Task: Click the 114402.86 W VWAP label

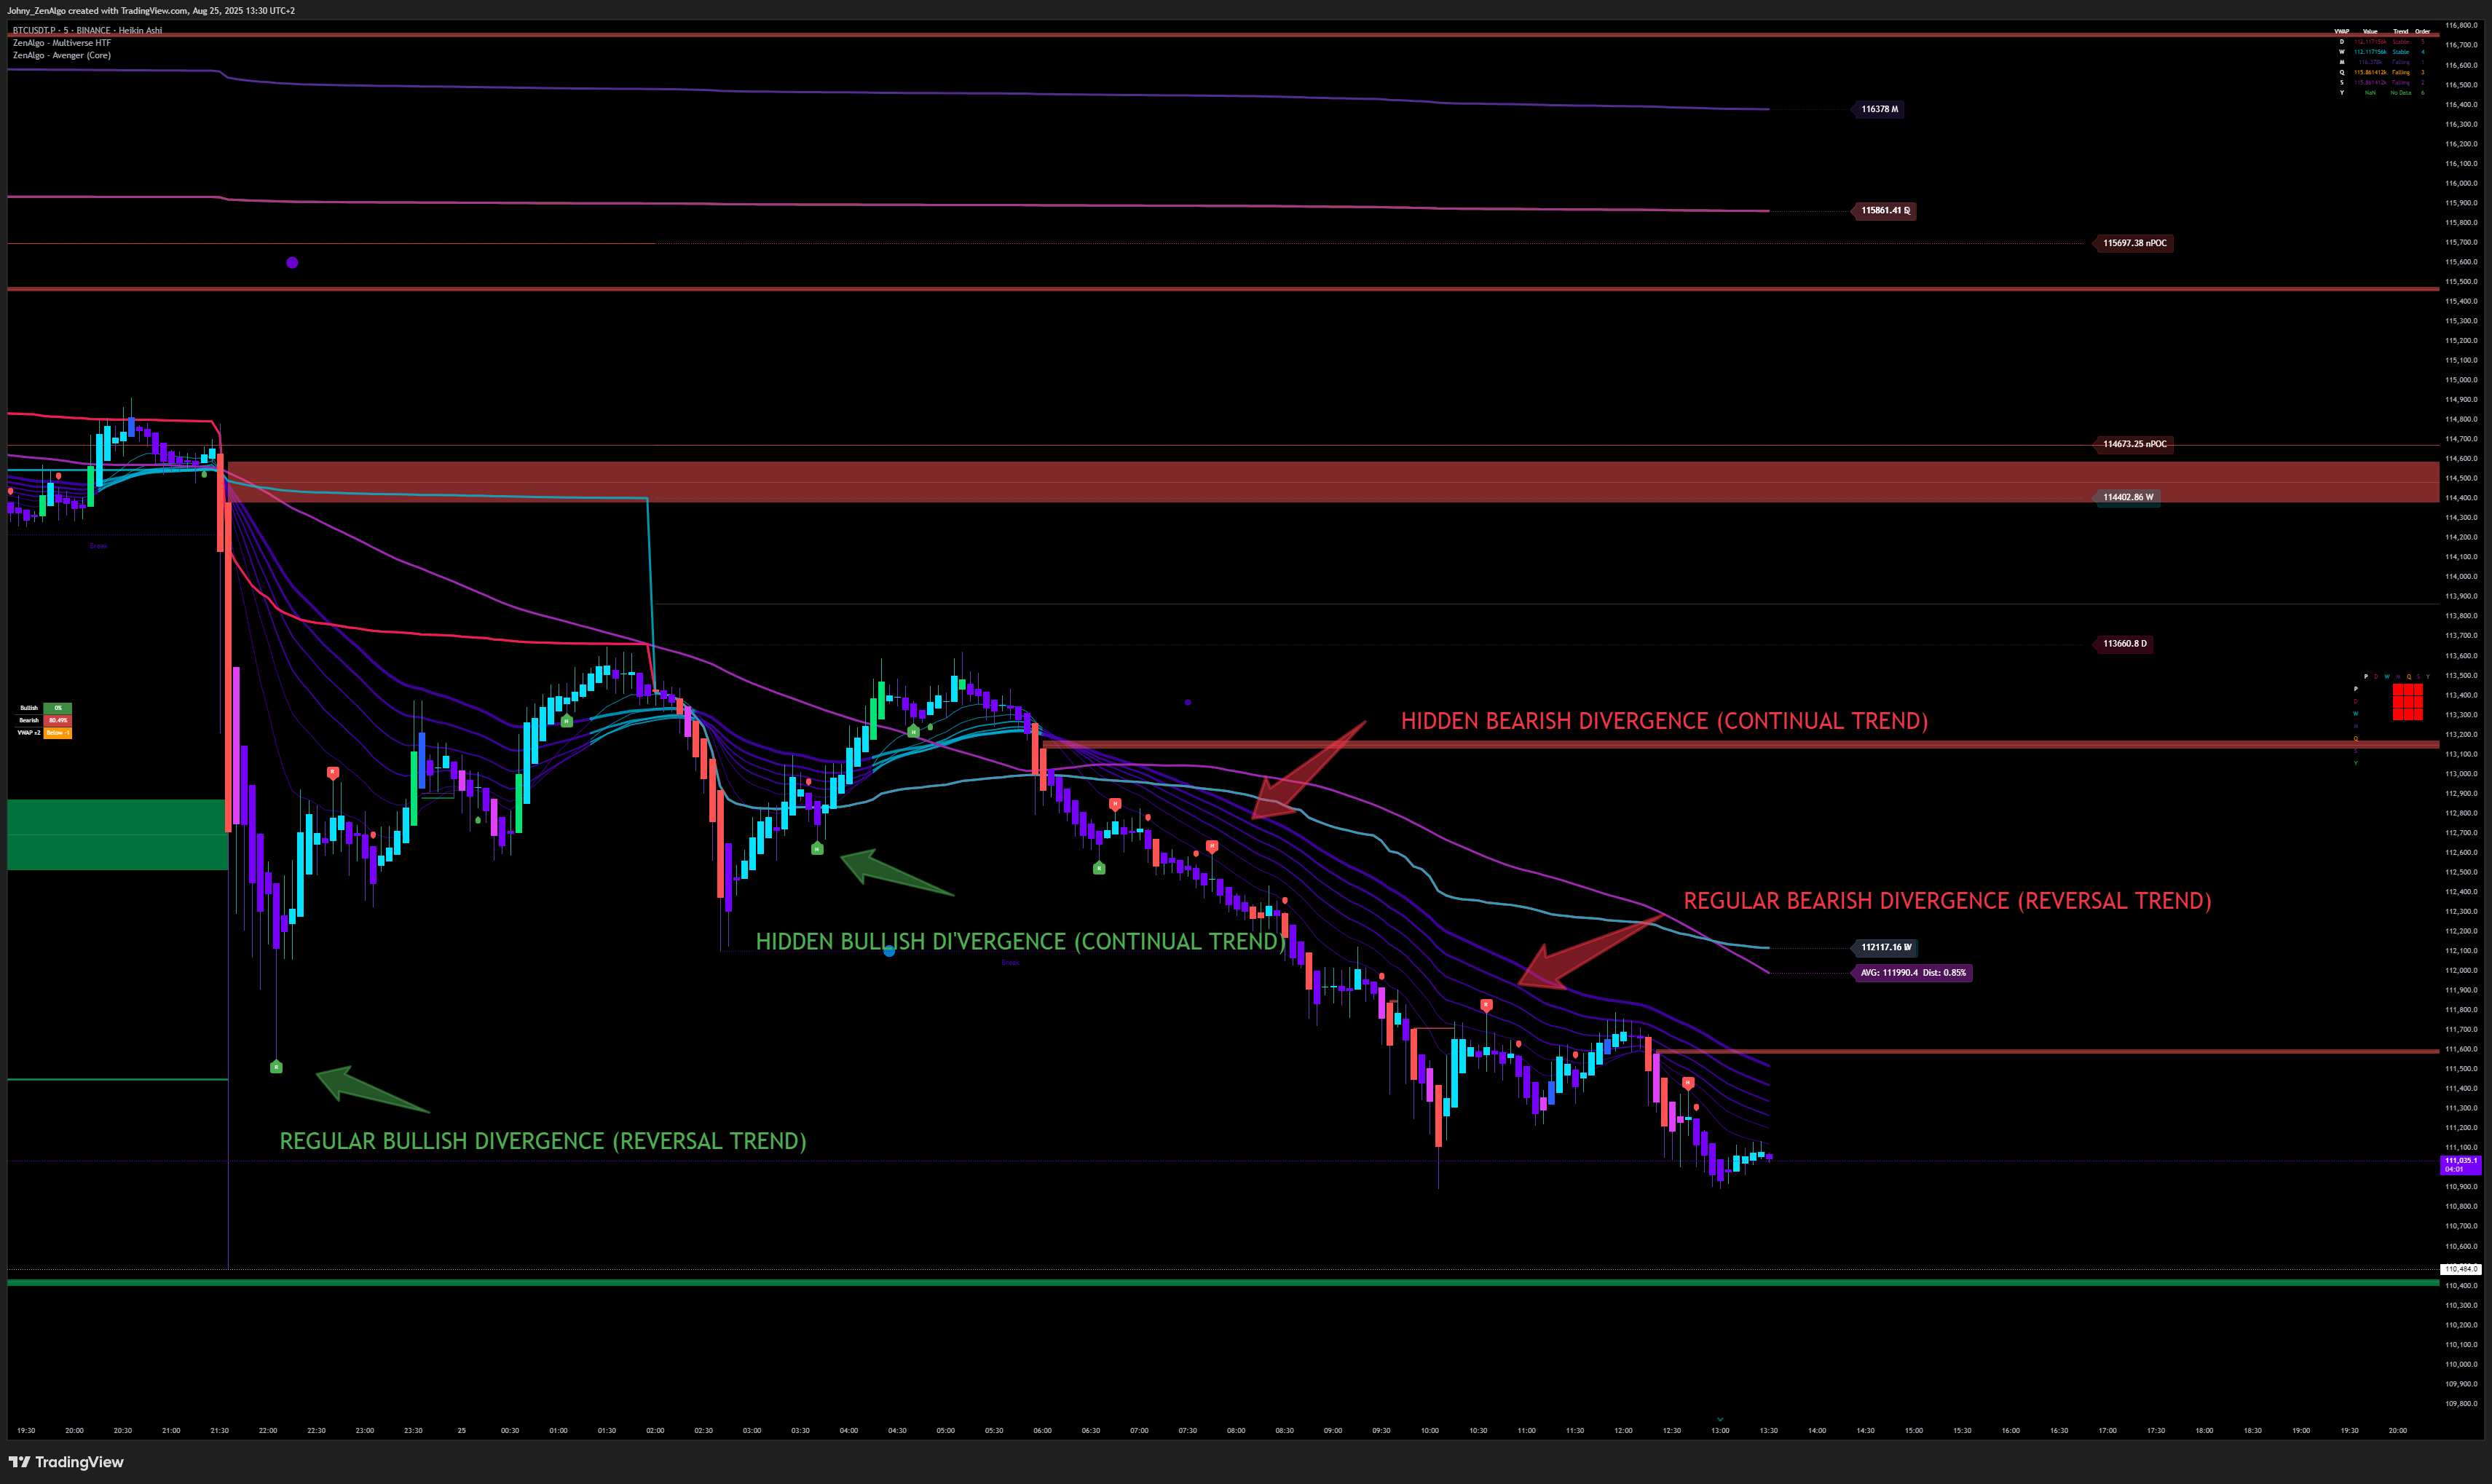Action: pos(2127,497)
